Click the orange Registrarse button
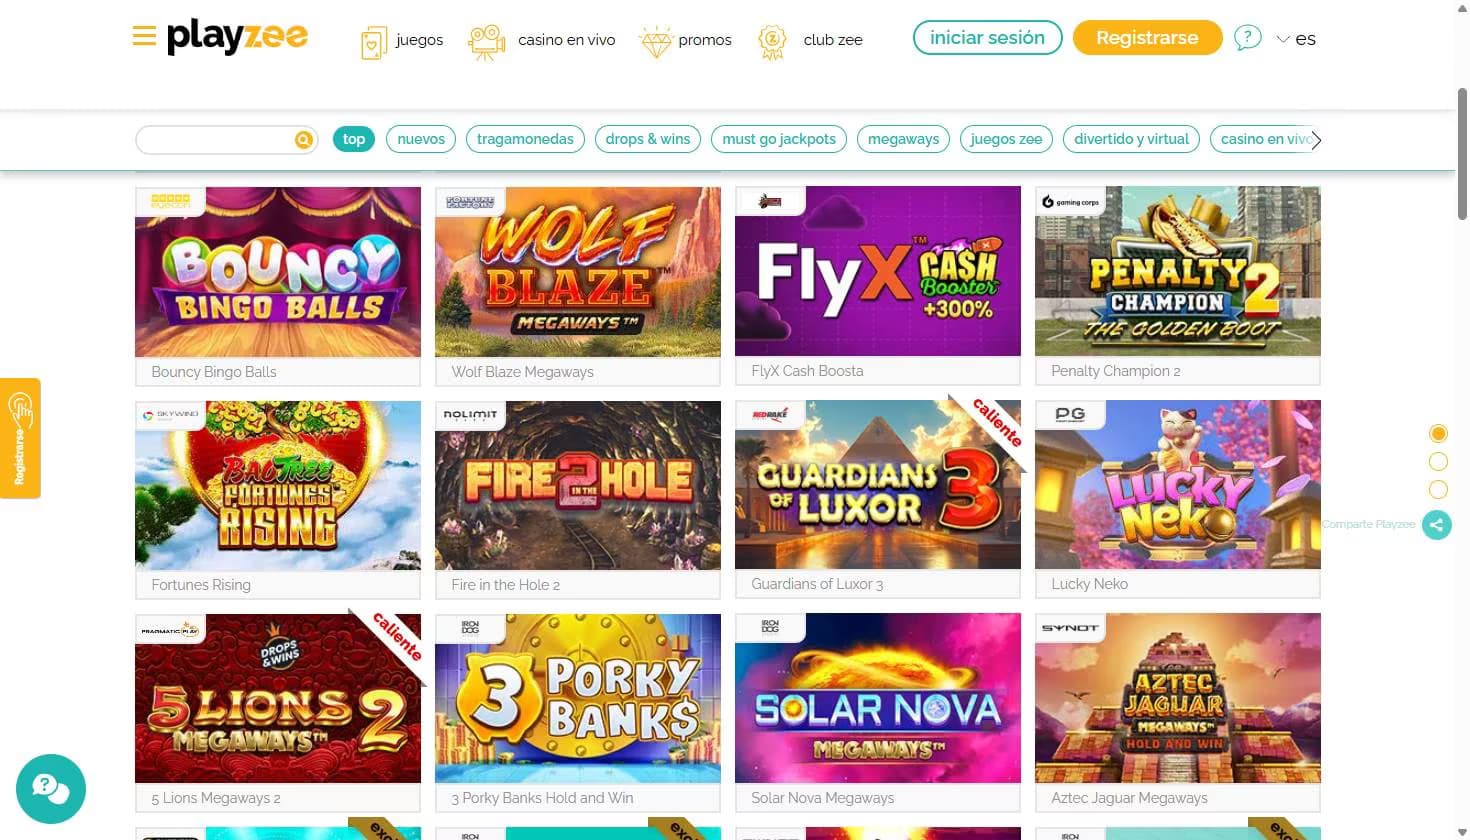Viewport: 1470px width, 840px height. point(1147,38)
